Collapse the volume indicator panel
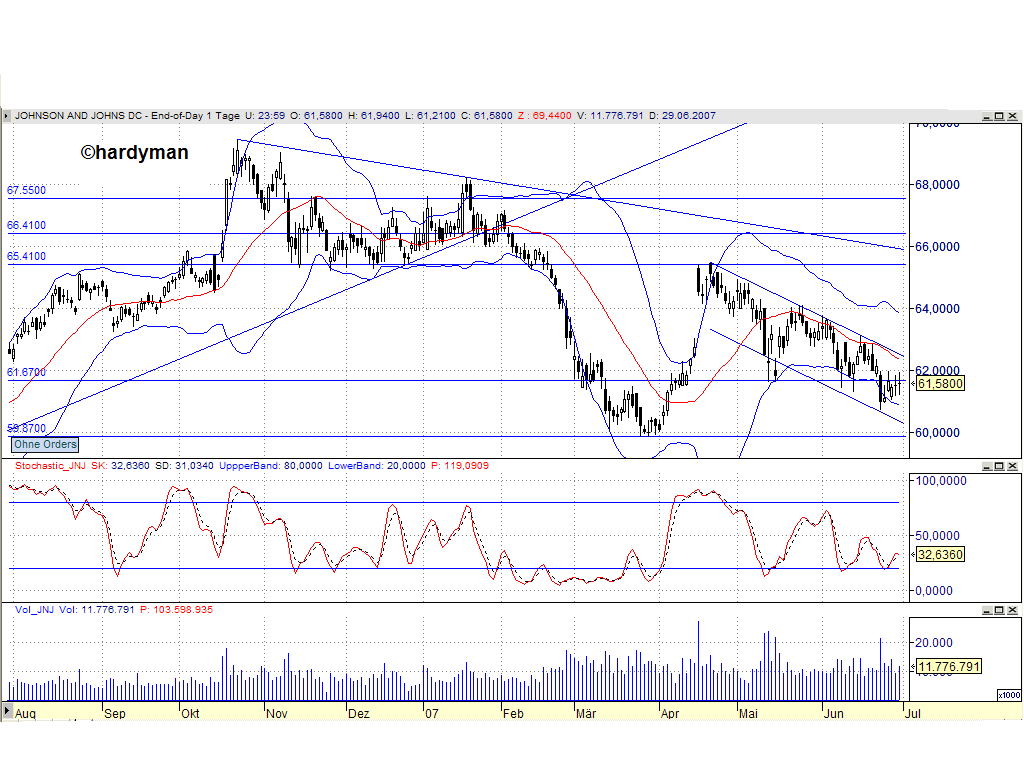 (x=986, y=608)
